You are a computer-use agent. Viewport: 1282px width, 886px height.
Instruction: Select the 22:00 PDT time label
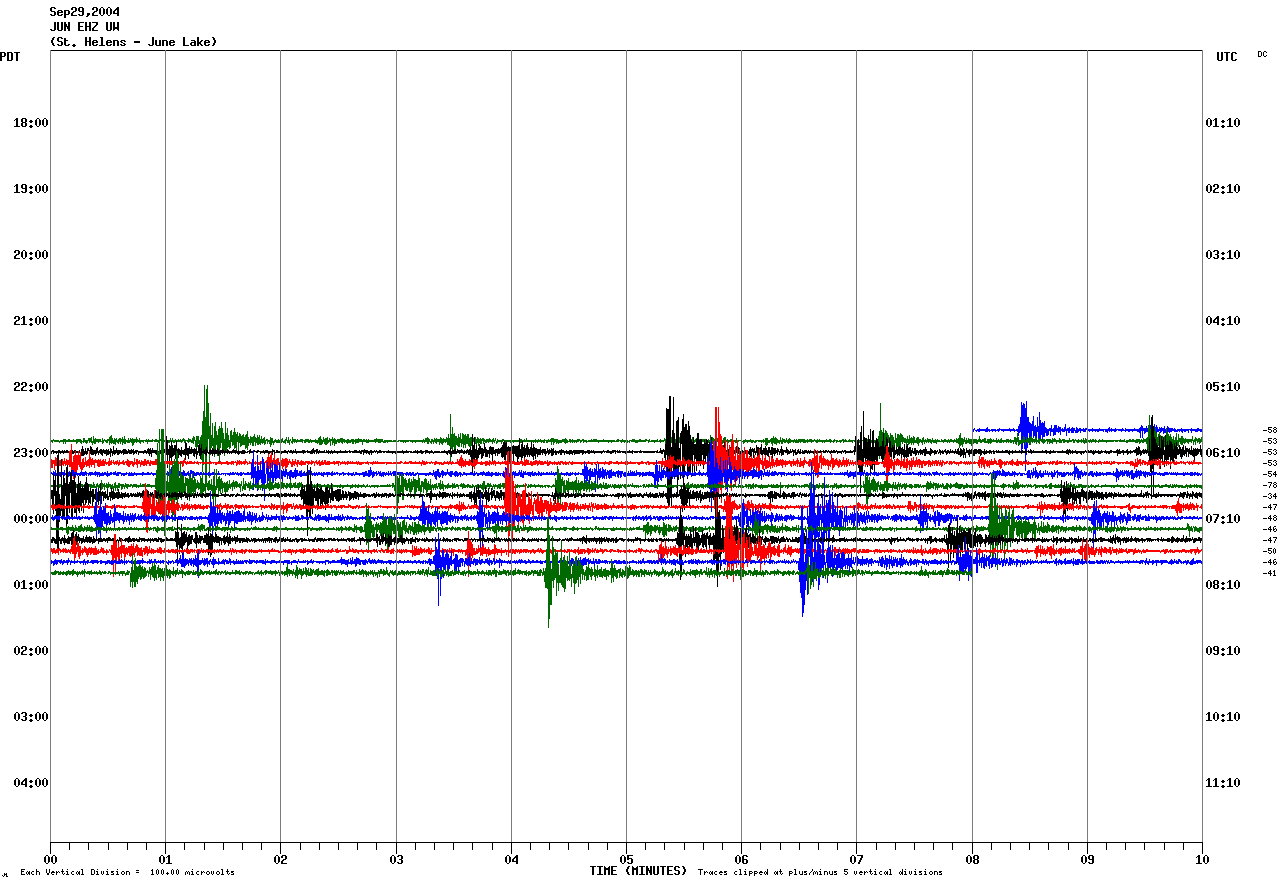(x=31, y=387)
